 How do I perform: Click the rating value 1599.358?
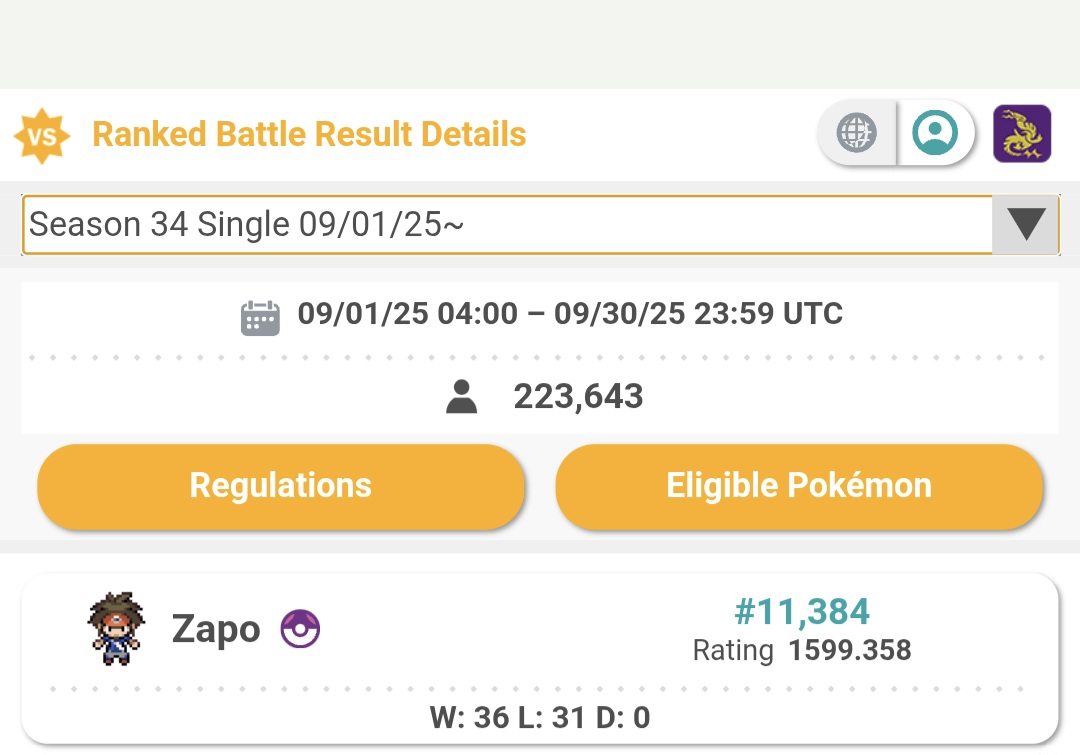click(x=849, y=651)
